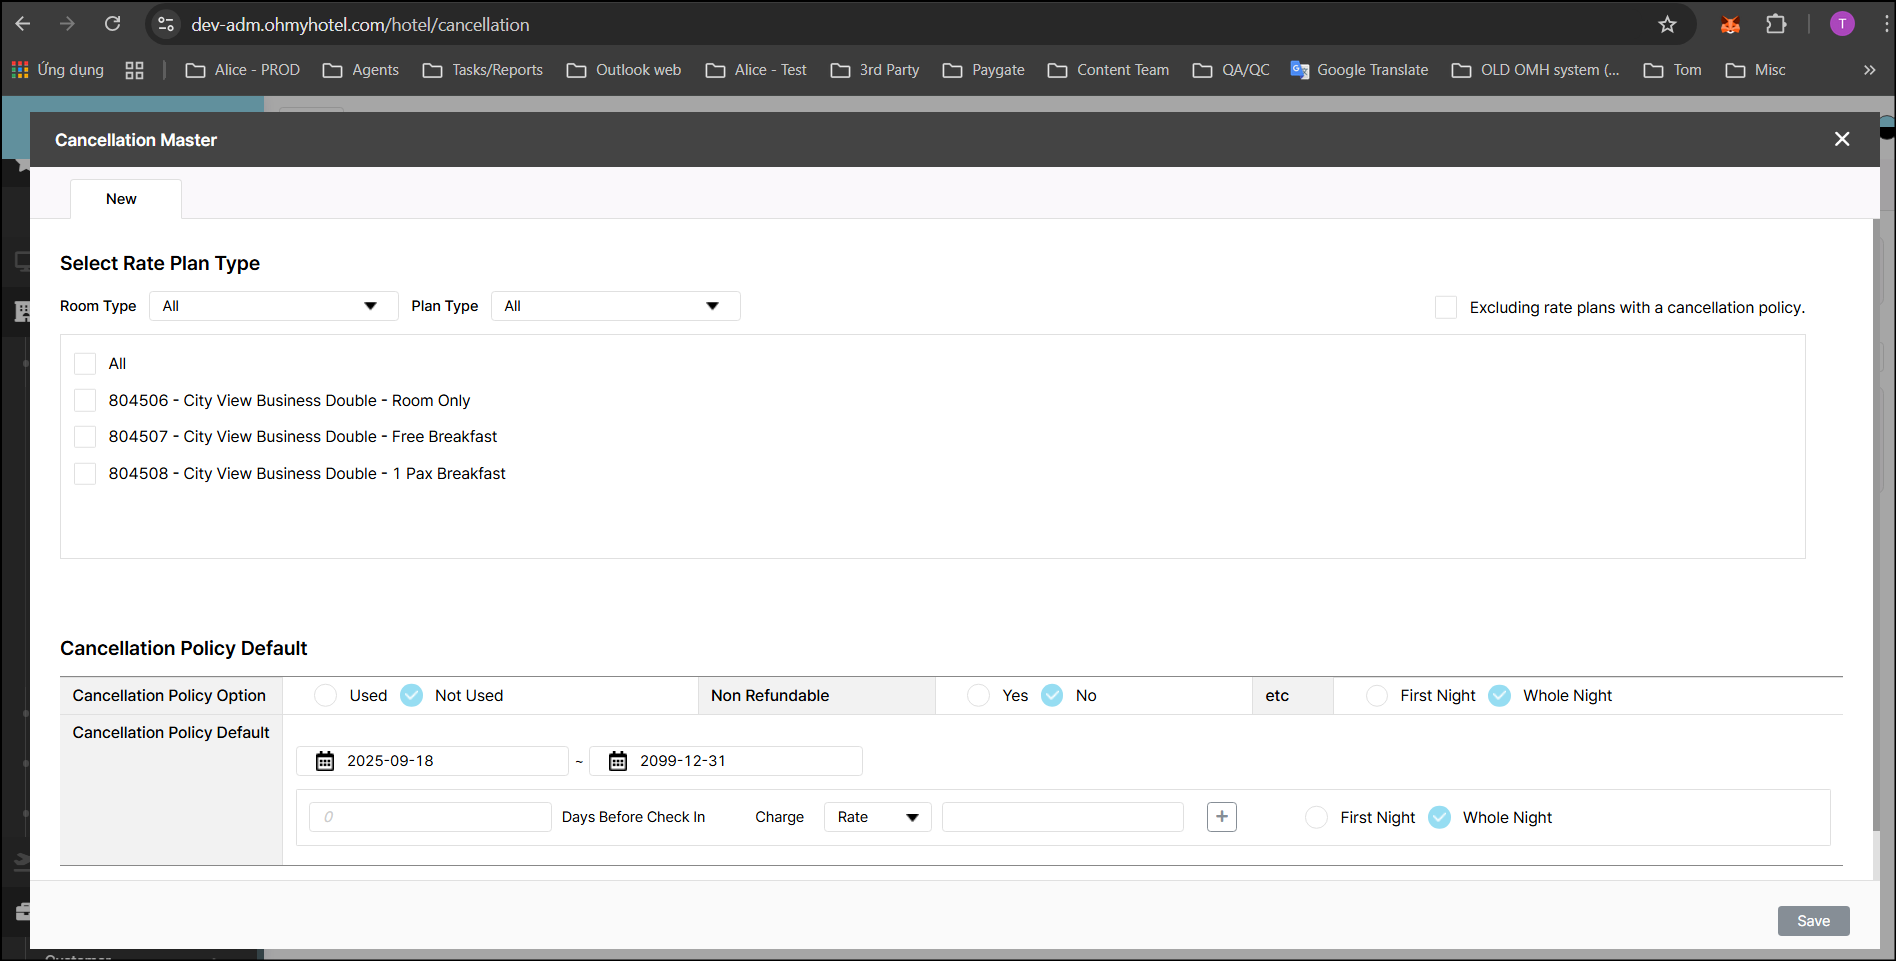Viewport: 1896px width, 961px height.
Task: Click the plus icon to add policy row
Action: coord(1221,817)
